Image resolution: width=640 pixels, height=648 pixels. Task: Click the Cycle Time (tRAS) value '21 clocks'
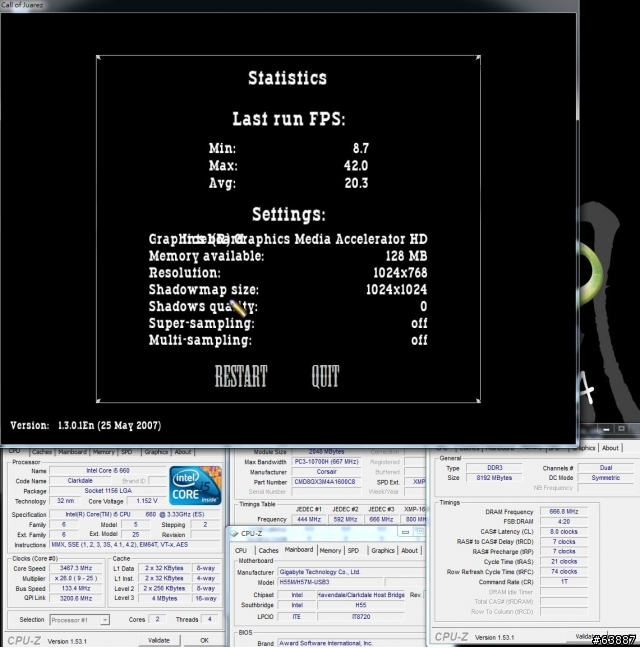pyautogui.click(x=564, y=562)
